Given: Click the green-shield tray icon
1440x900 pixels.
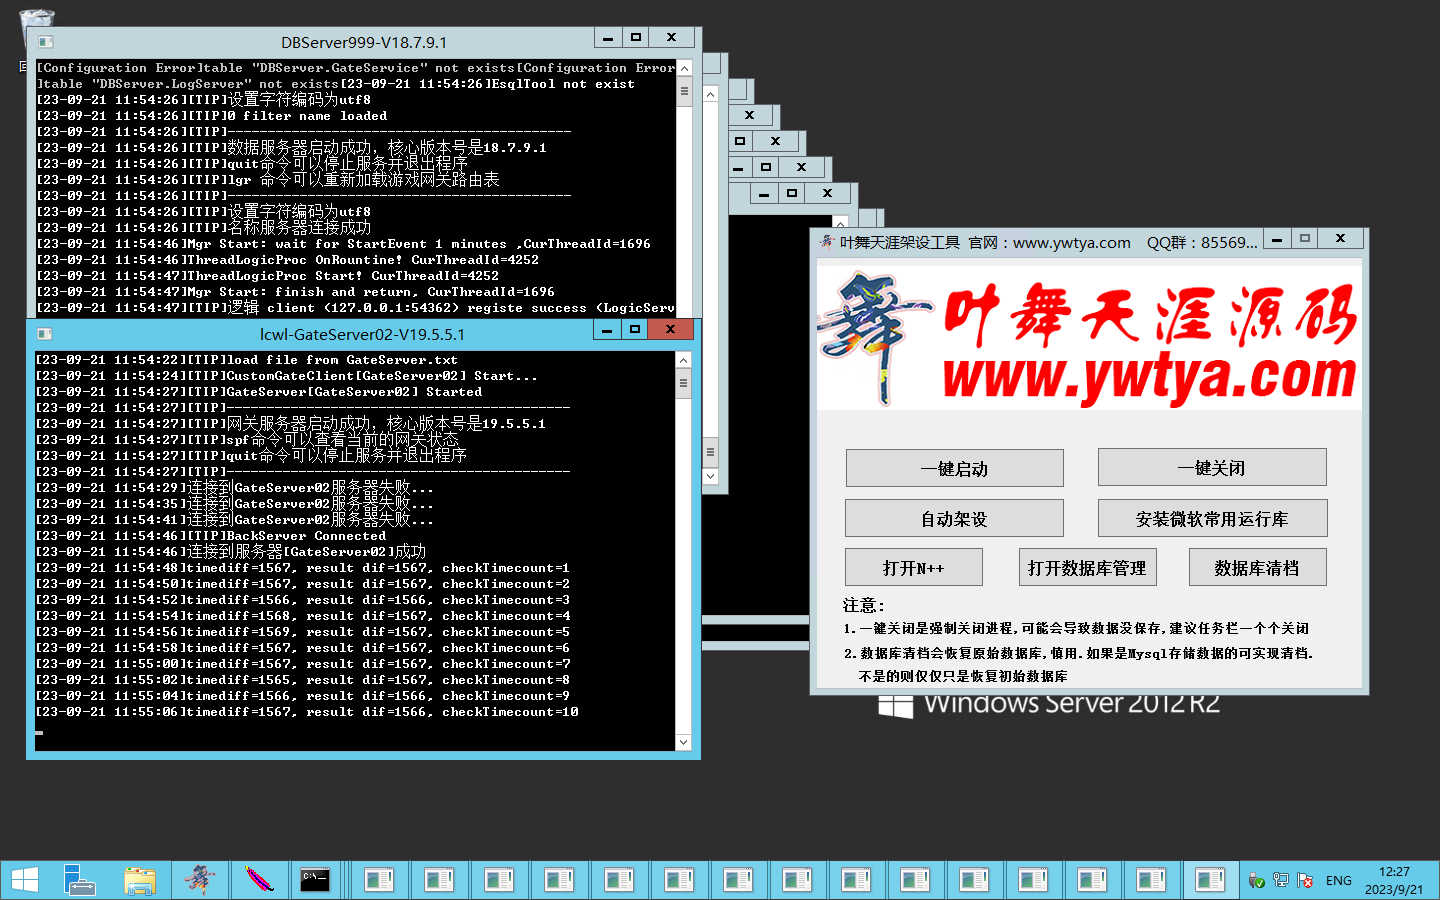Looking at the screenshot, I should coord(1257,881).
